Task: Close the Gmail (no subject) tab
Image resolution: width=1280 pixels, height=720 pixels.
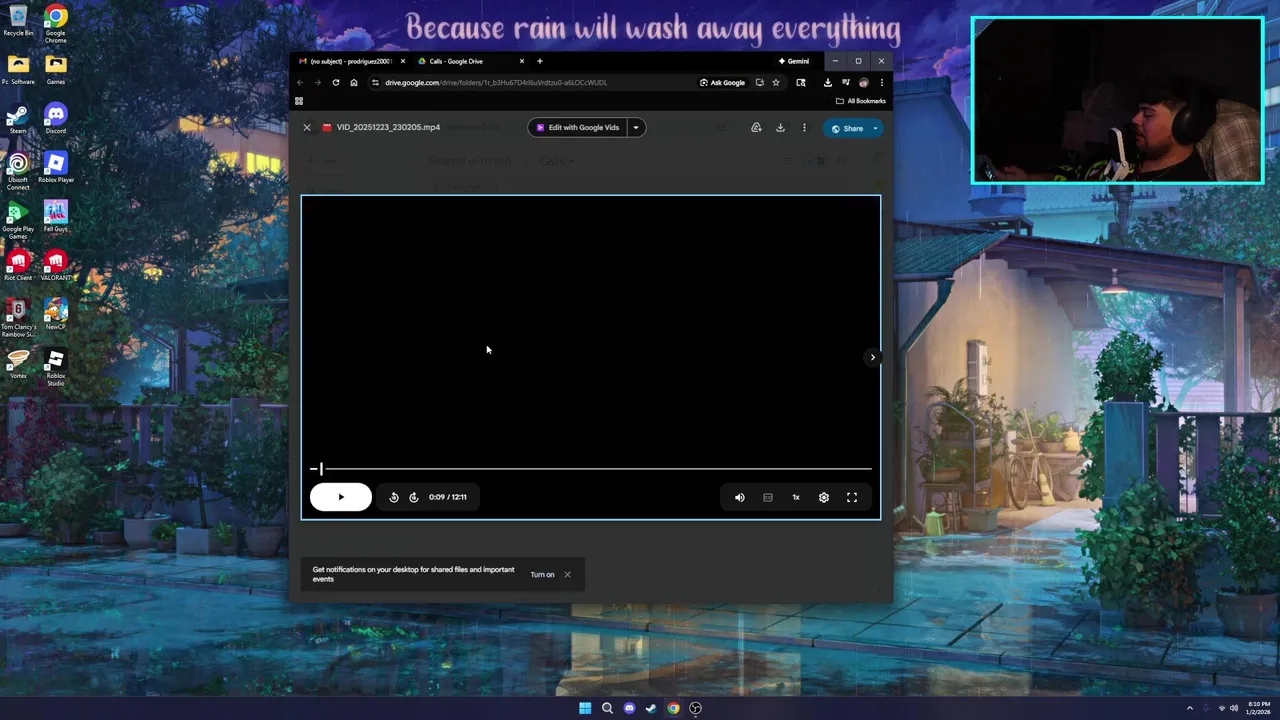Action: 403,61
